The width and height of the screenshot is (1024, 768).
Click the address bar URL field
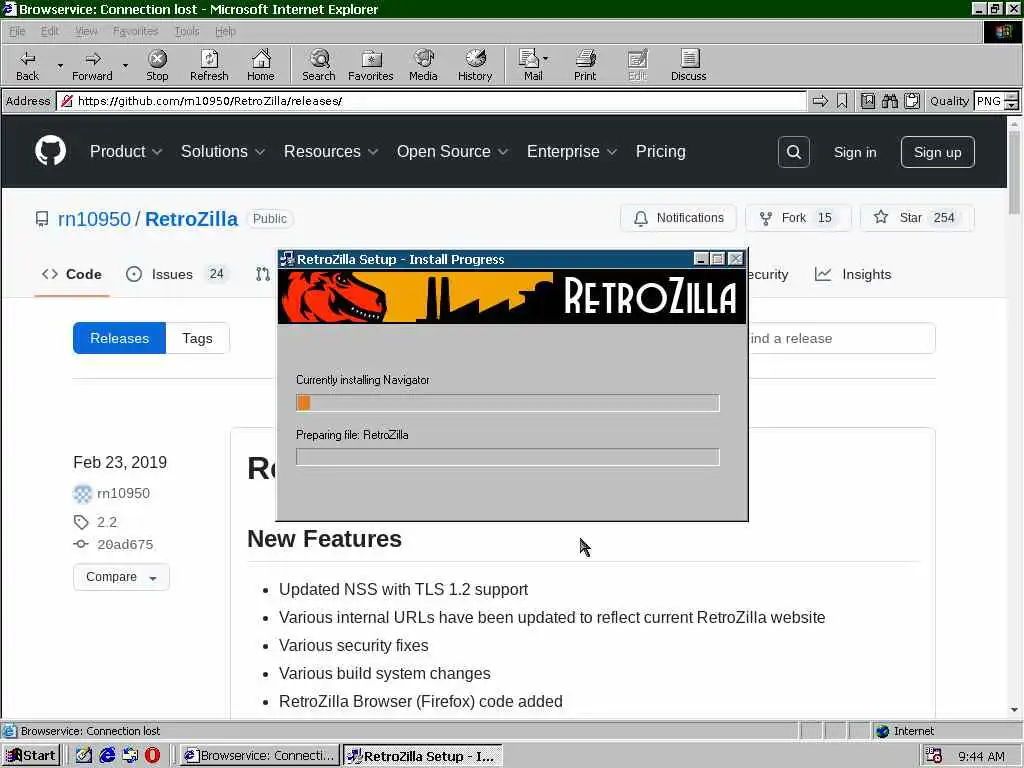pos(431,101)
